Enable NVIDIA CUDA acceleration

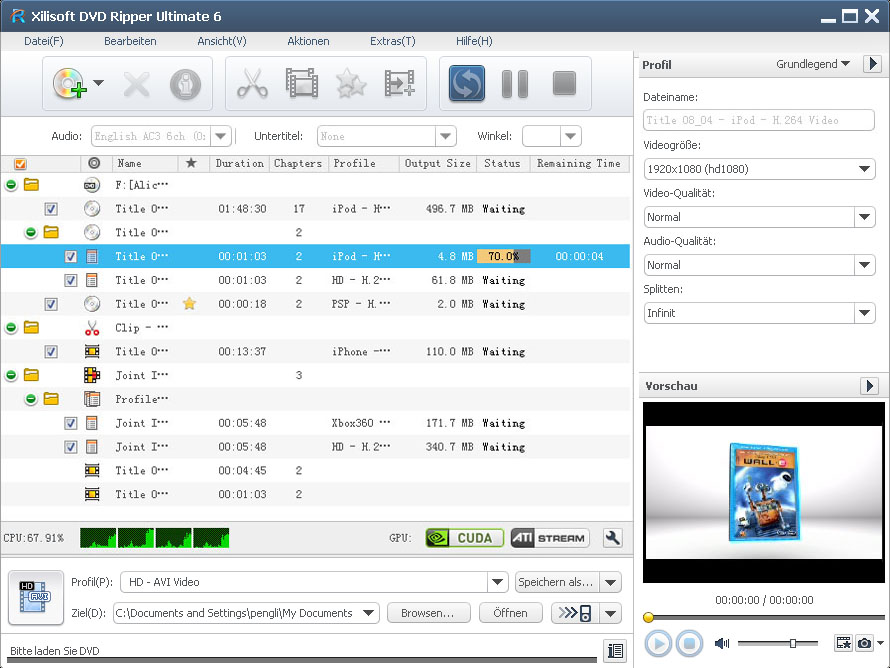pyautogui.click(x=464, y=537)
